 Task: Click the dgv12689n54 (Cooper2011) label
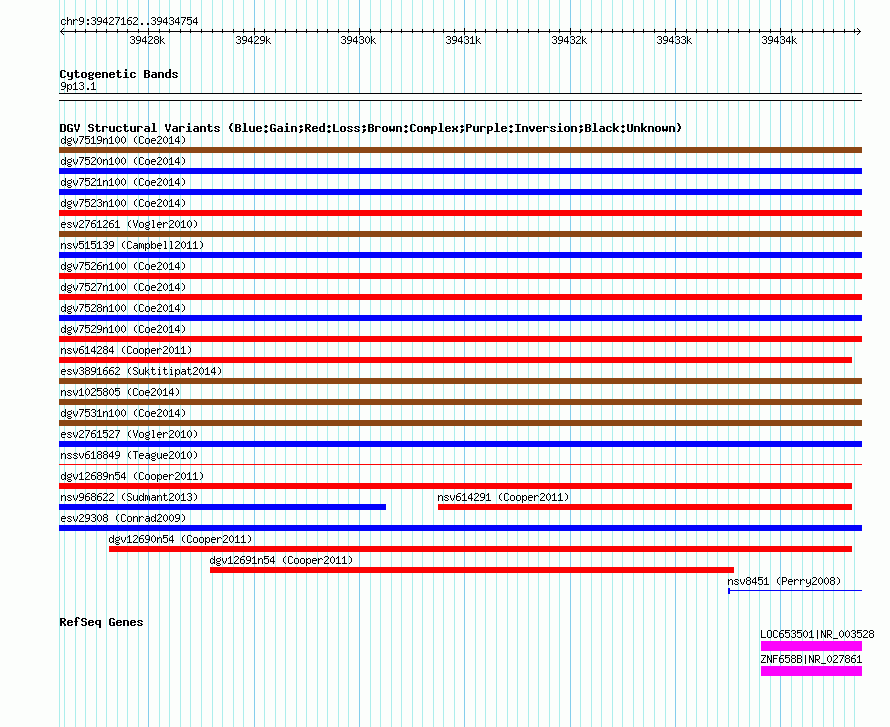(132, 476)
